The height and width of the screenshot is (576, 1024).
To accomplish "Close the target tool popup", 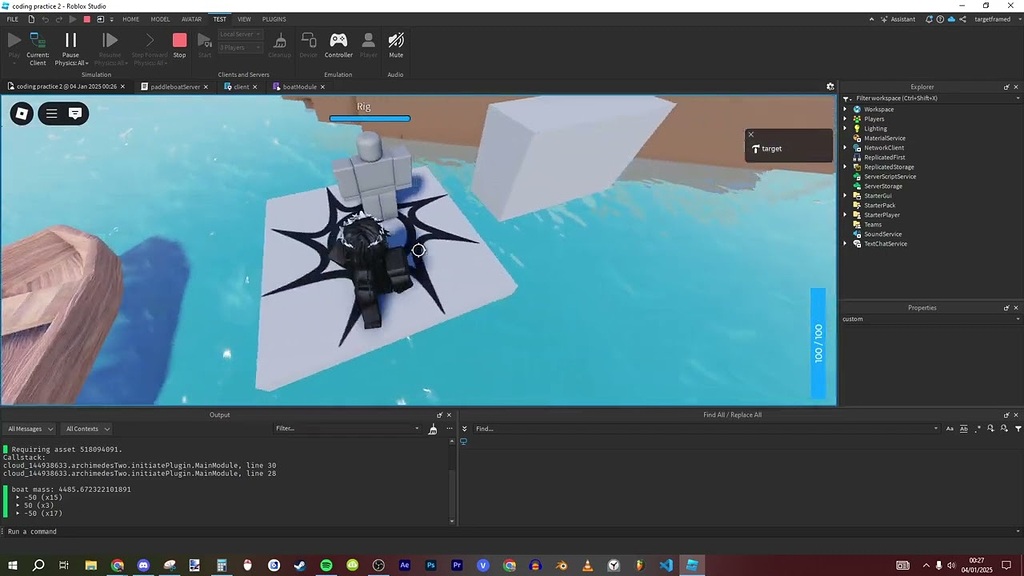I will (x=751, y=135).
